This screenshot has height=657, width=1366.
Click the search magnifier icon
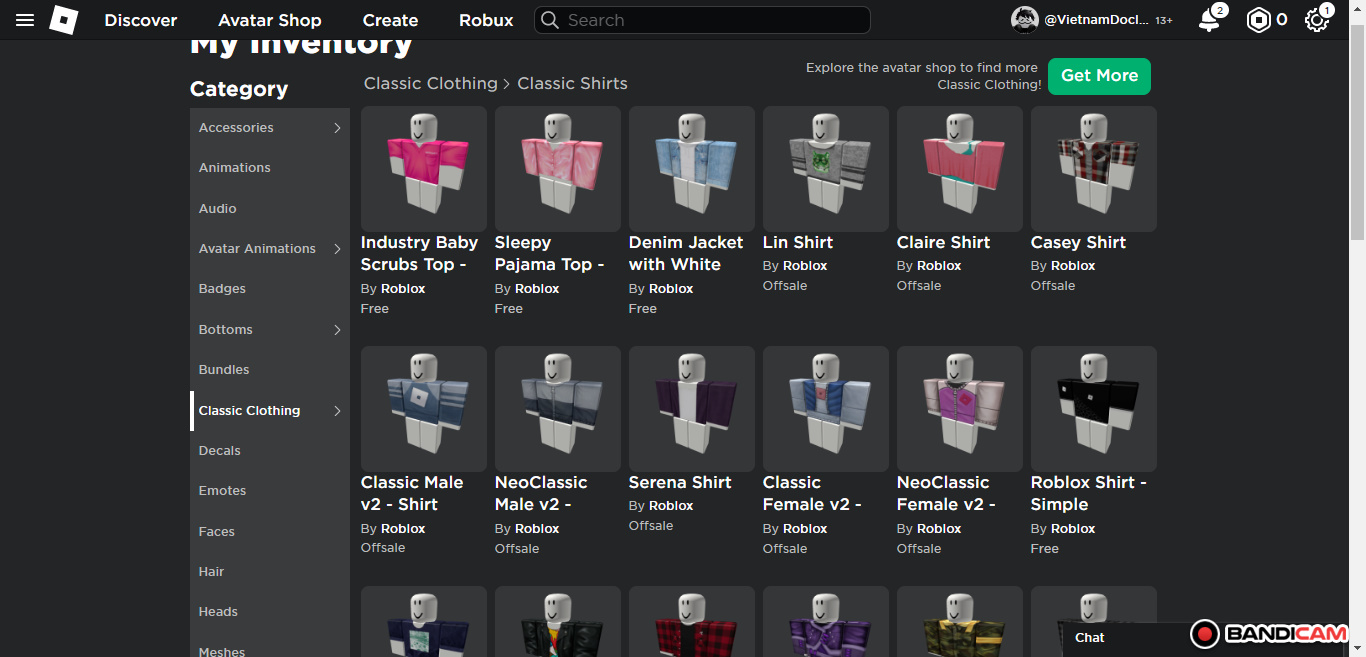549,20
